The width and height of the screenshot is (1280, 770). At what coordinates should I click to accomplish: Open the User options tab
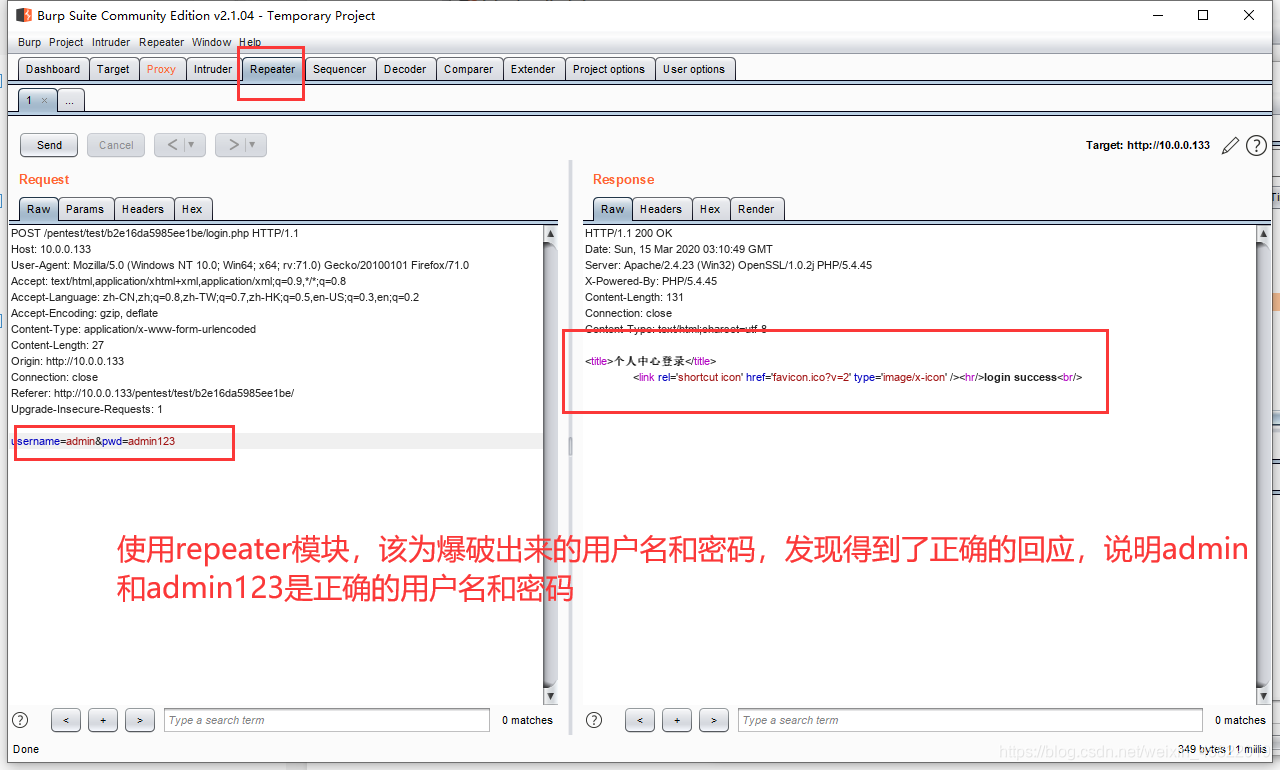point(694,69)
